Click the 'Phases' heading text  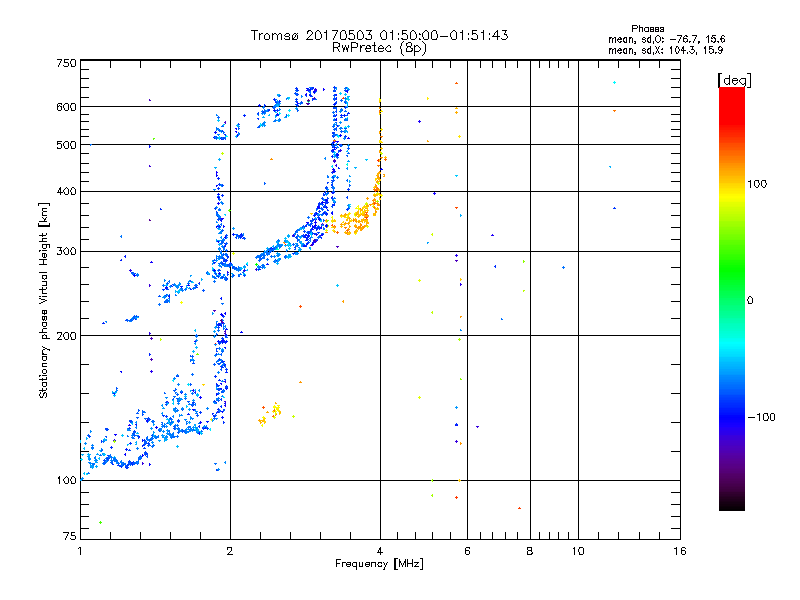click(647, 29)
